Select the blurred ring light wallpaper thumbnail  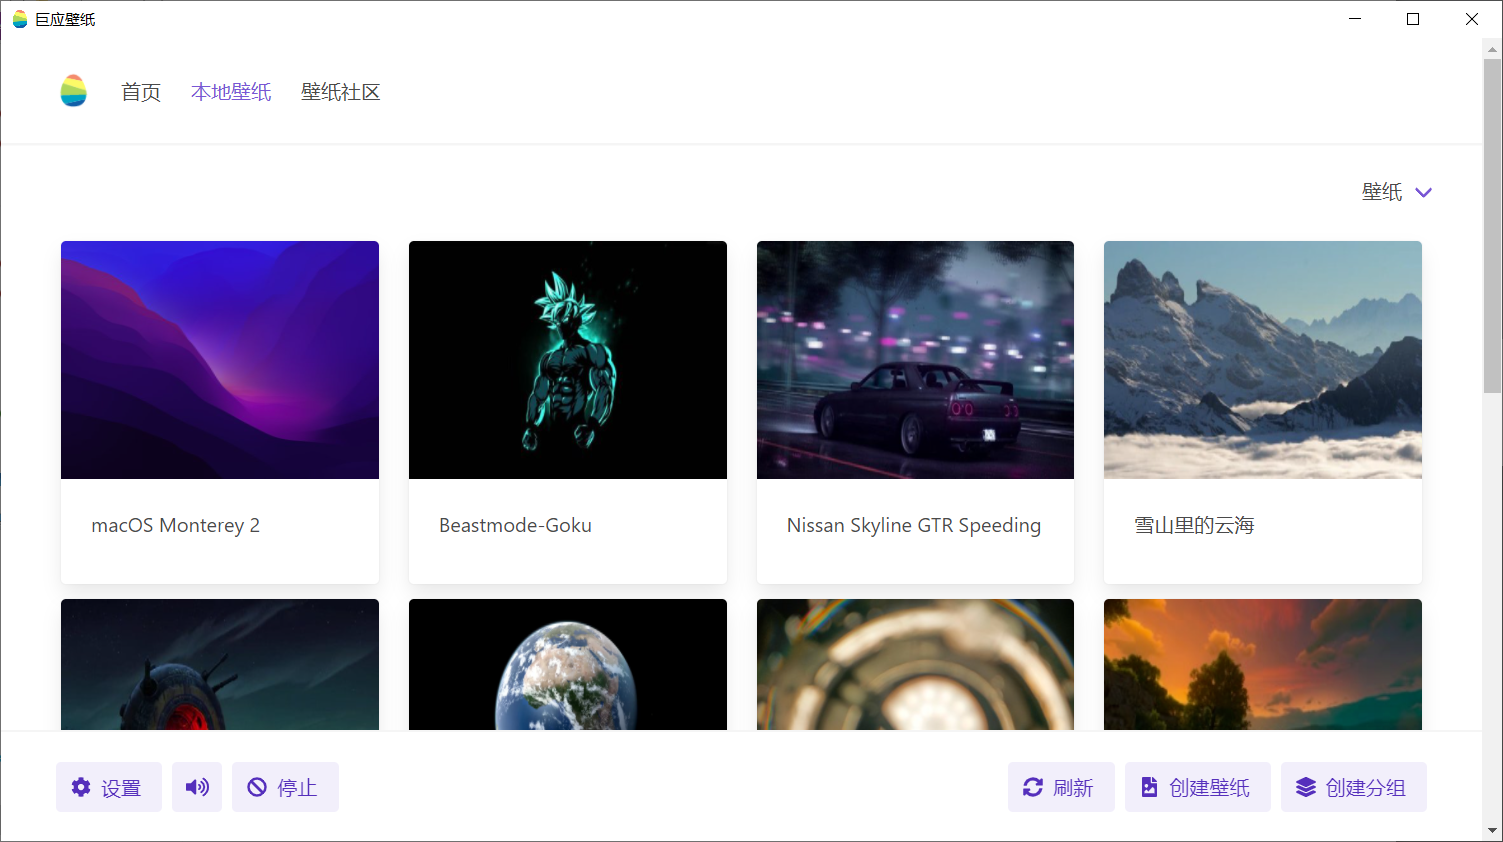[915, 664]
